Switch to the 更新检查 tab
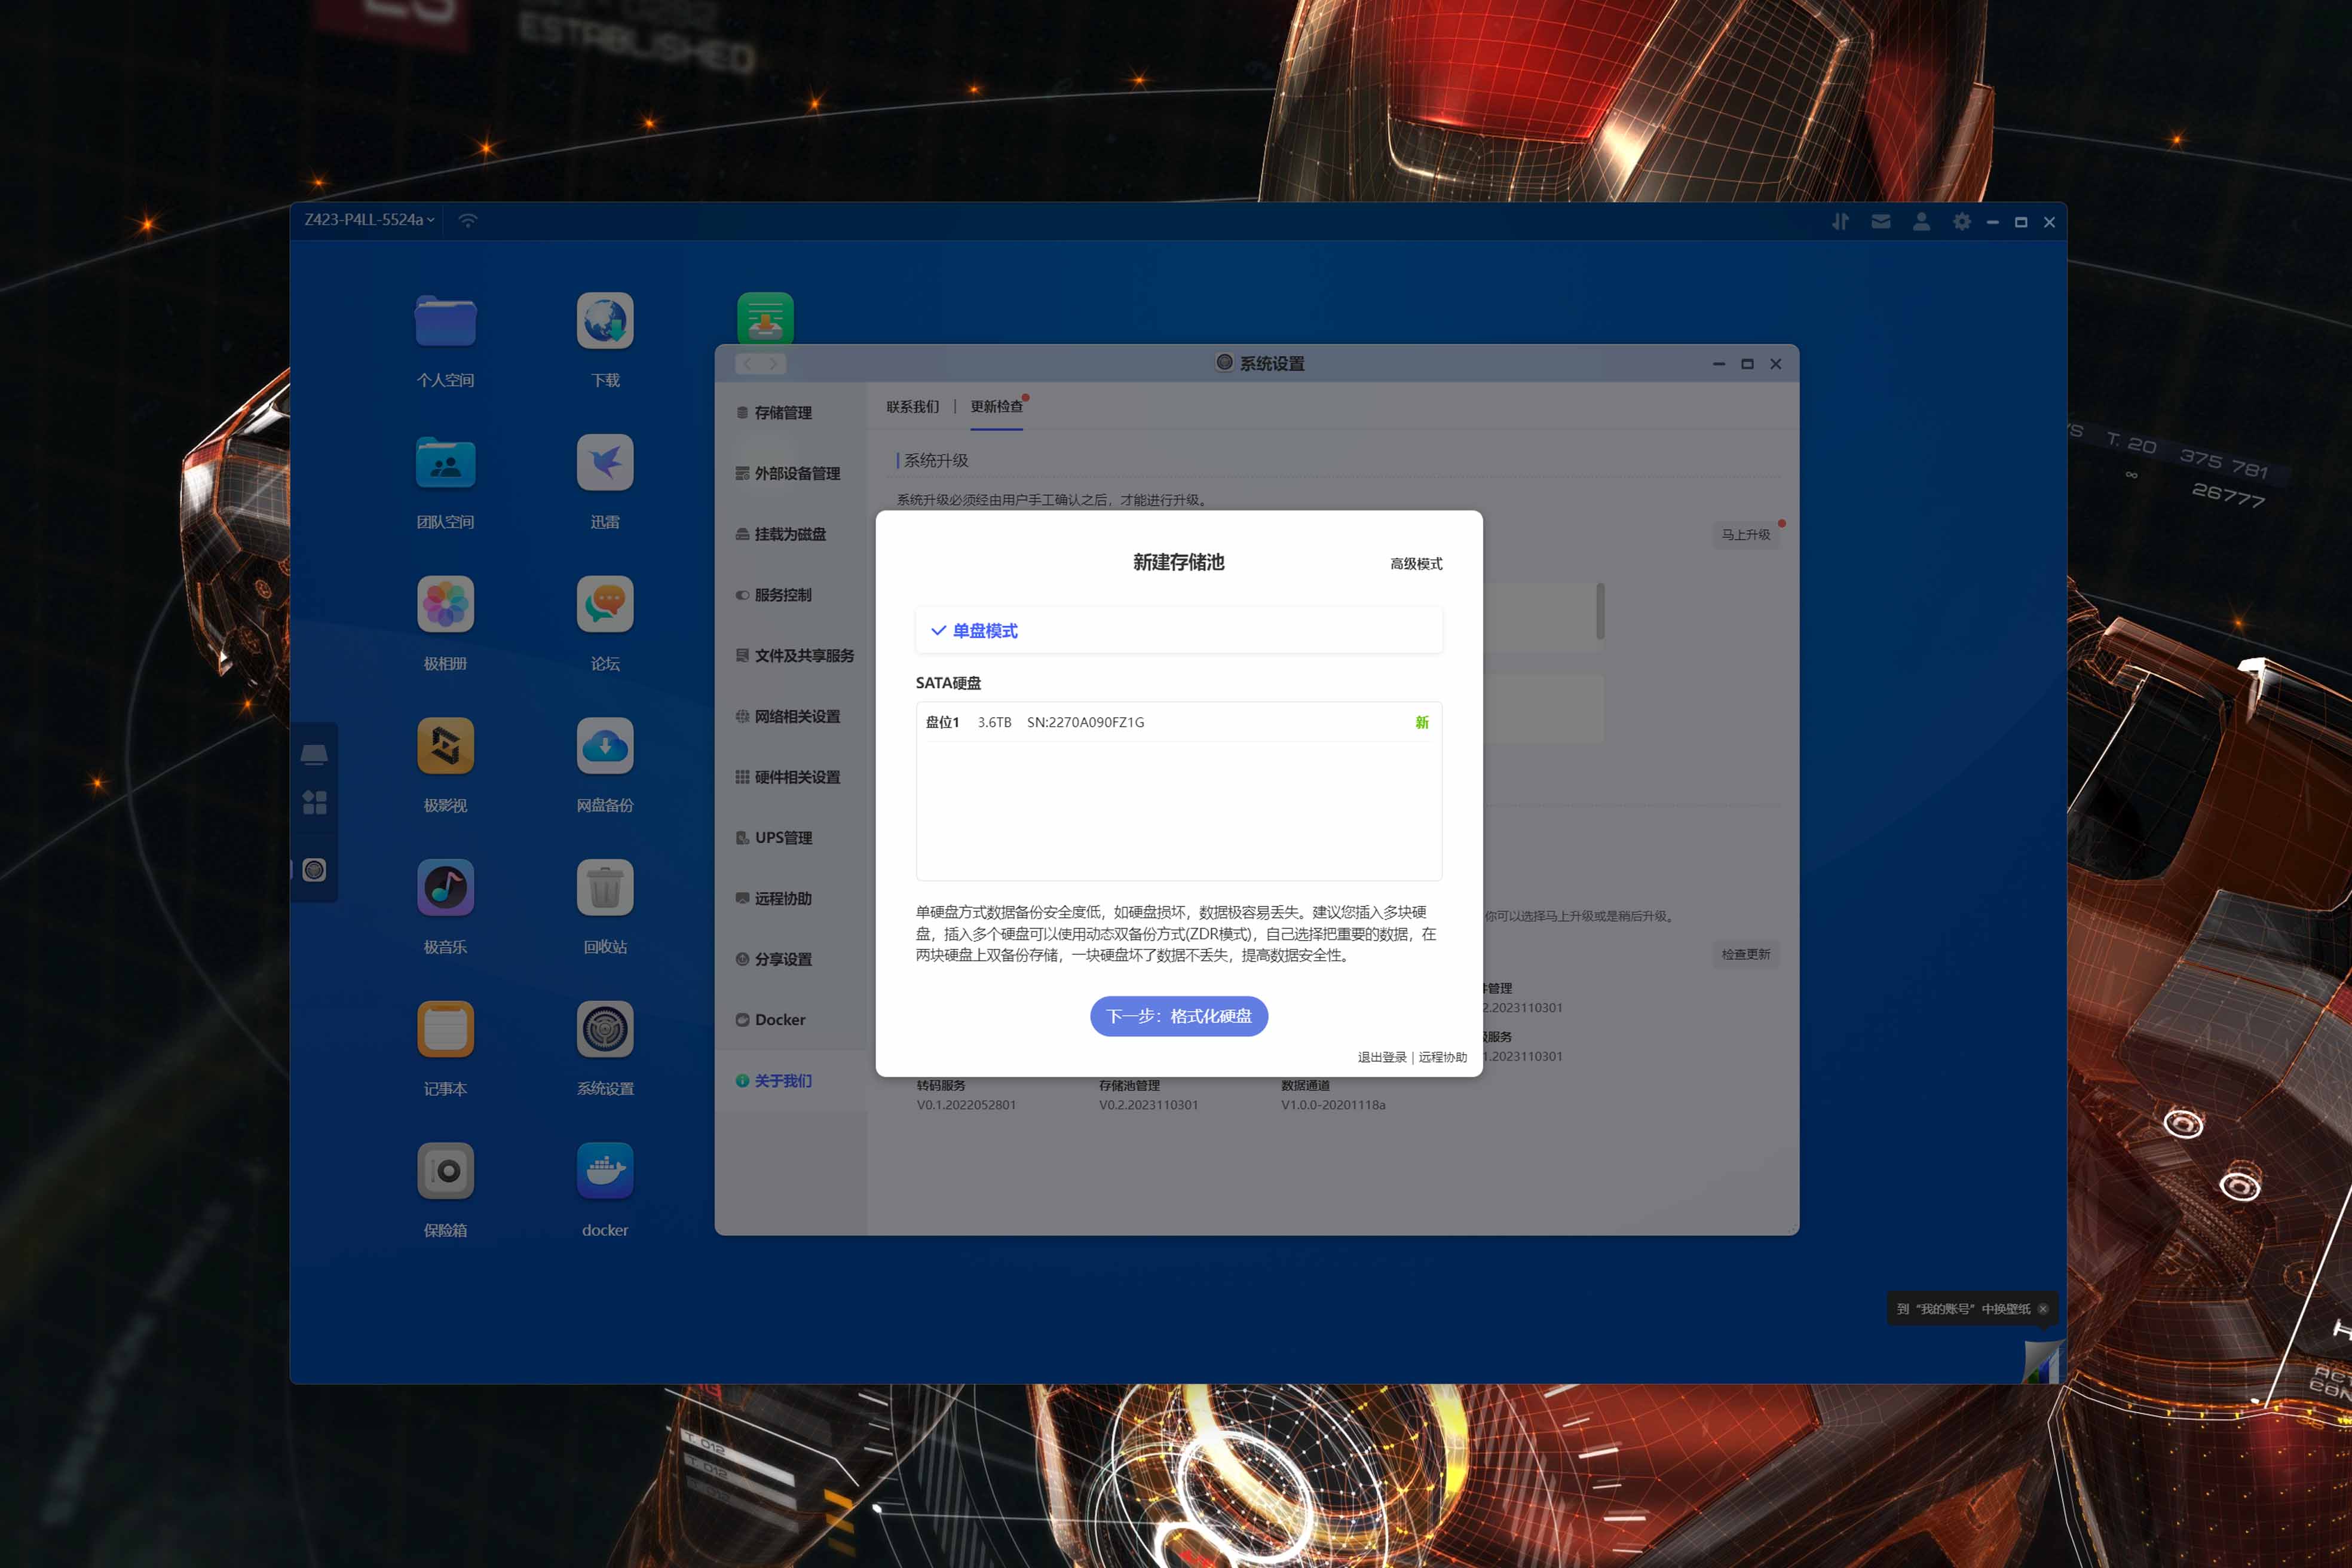Image resolution: width=2352 pixels, height=1568 pixels. (996, 407)
